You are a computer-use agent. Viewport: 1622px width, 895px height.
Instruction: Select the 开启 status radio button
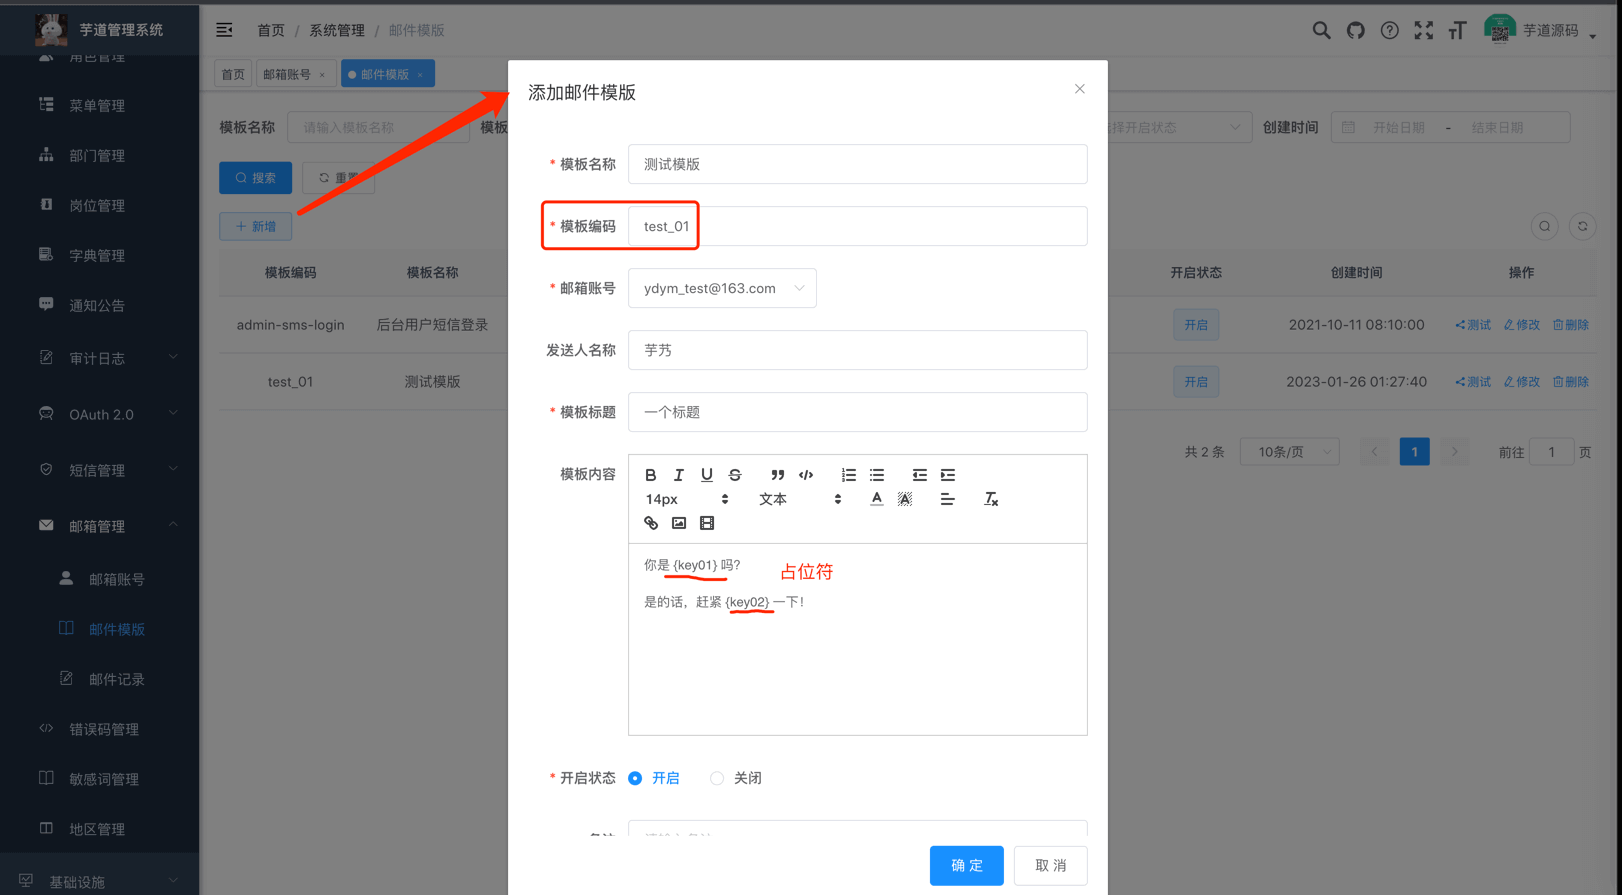636,778
